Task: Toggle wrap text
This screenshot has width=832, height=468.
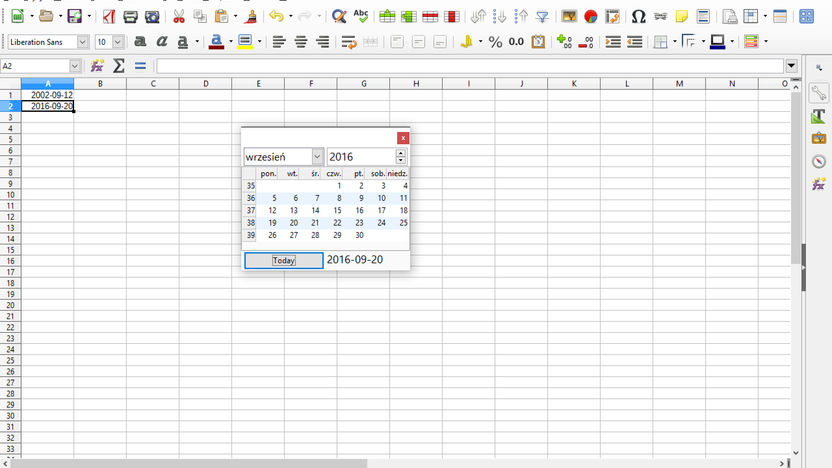Action: 349,41
